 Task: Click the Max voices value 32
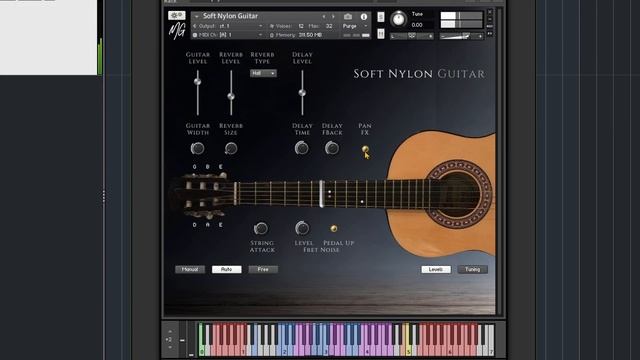click(x=329, y=26)
